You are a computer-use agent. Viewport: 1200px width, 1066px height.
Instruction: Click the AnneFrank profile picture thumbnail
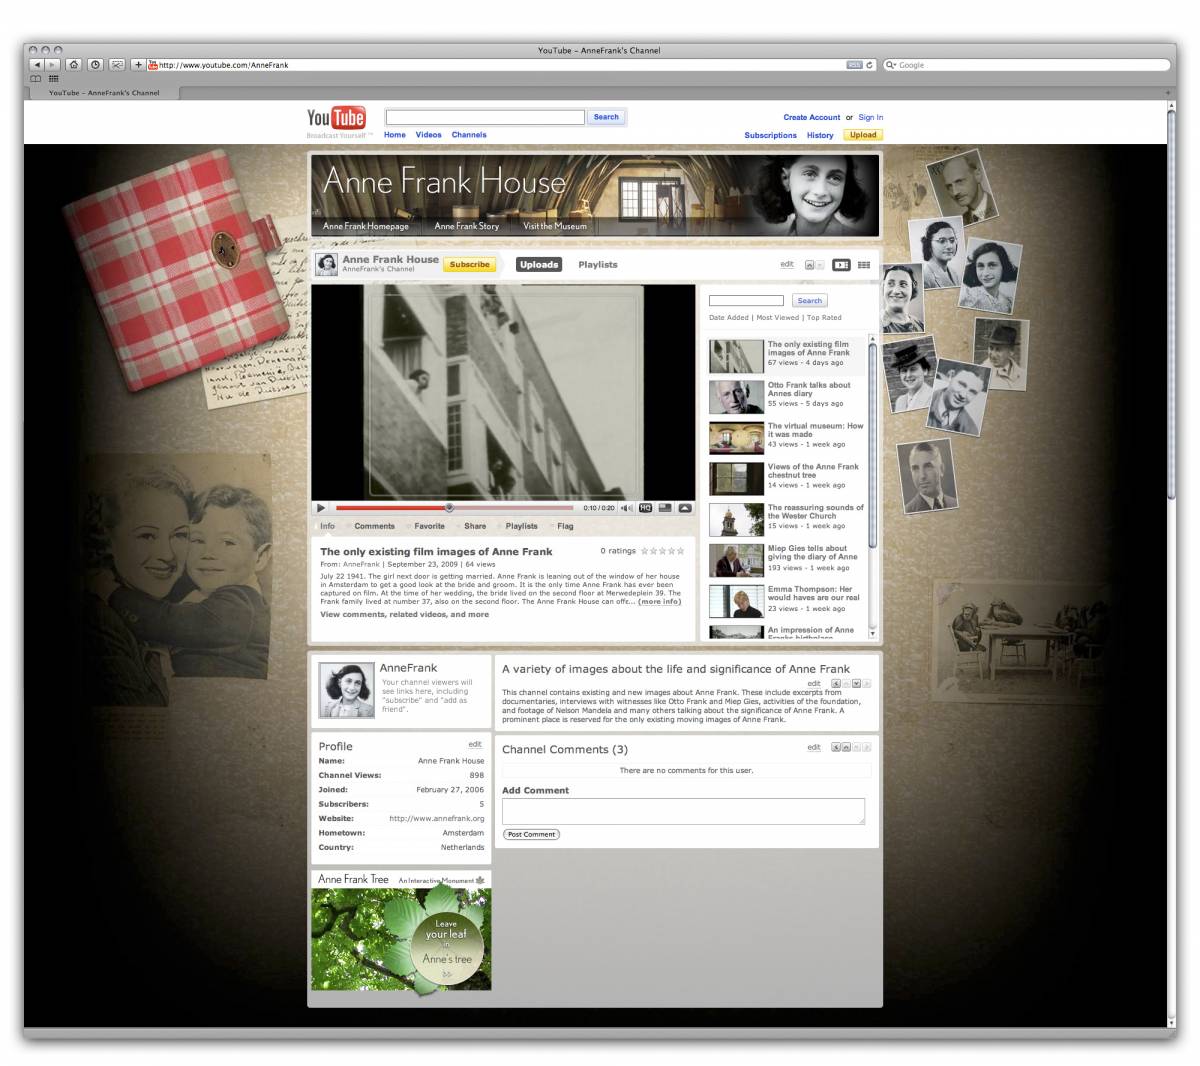click(x=346, y=690)
